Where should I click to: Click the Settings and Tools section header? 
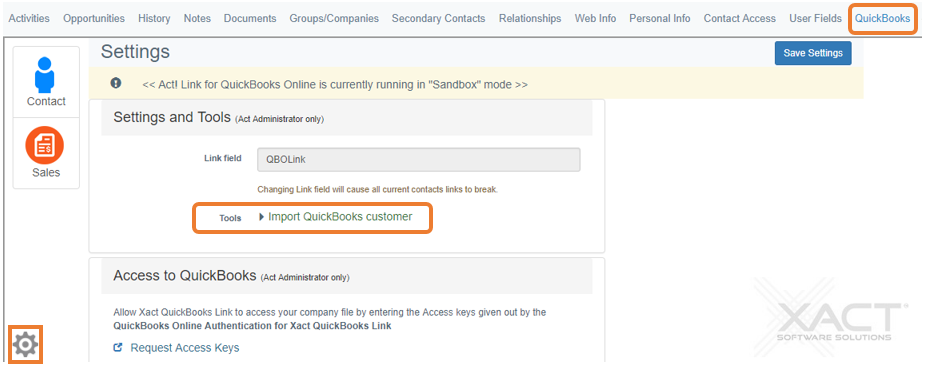(x=347, y=118)
